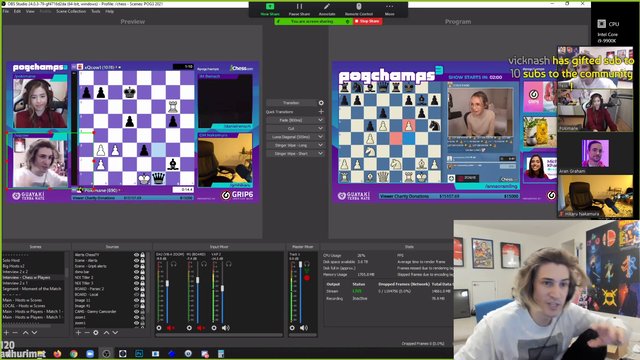Expand the Stinger Wipe - Long dropdown
Screen dimensions: 640x360
320,145
